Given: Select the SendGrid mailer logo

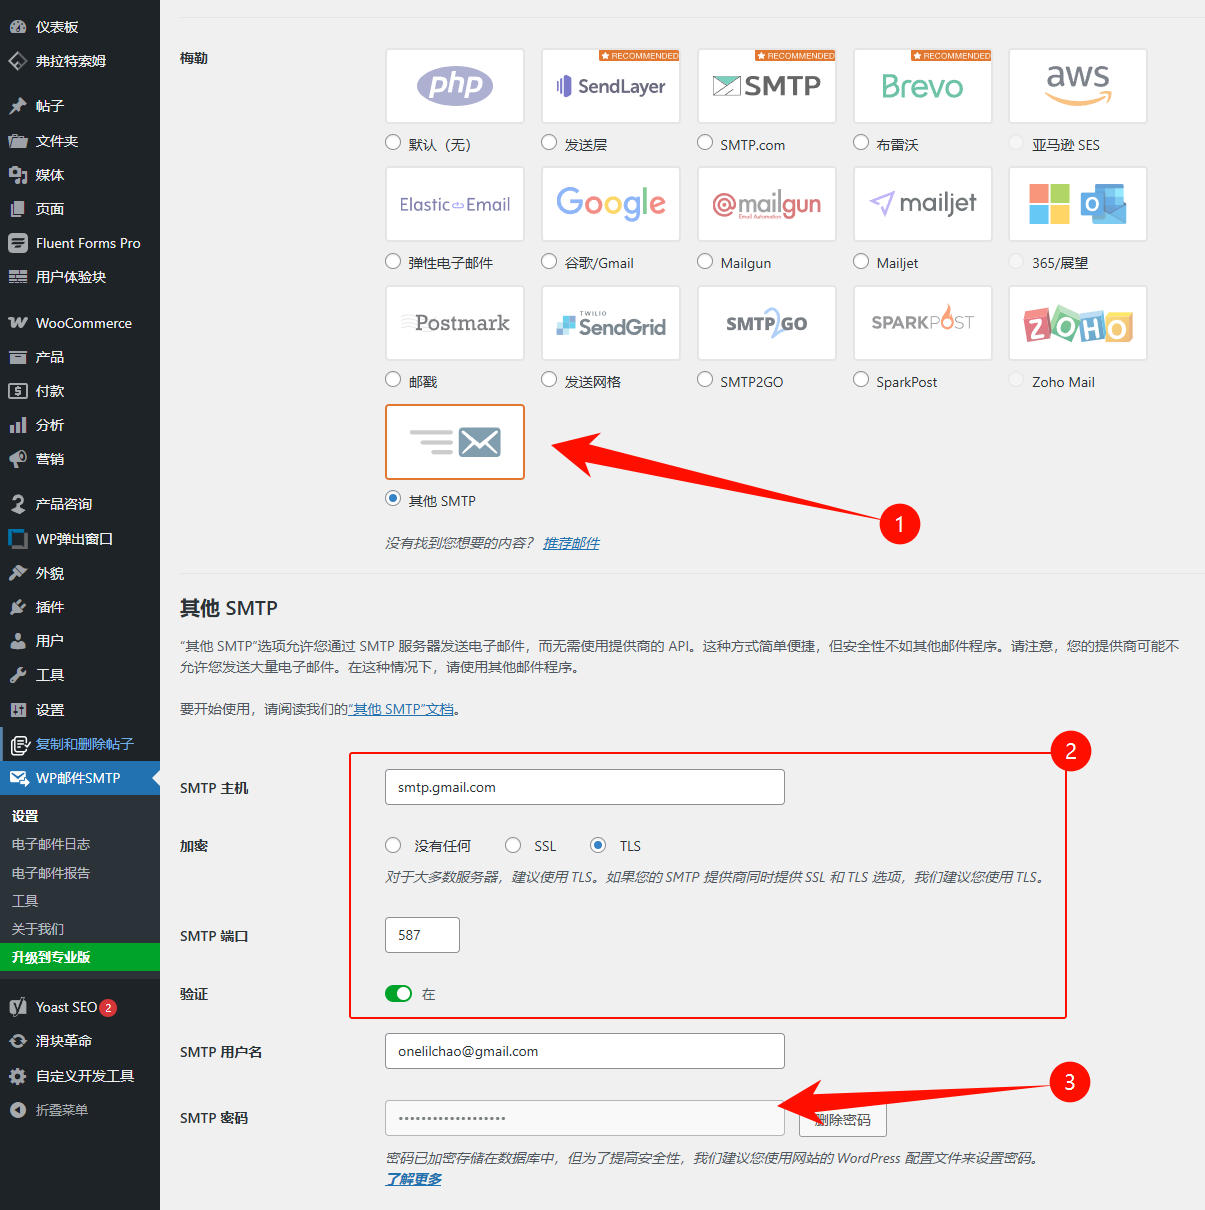Looking at the screenshot, I should pyautogui.click(x=610, y=323).
